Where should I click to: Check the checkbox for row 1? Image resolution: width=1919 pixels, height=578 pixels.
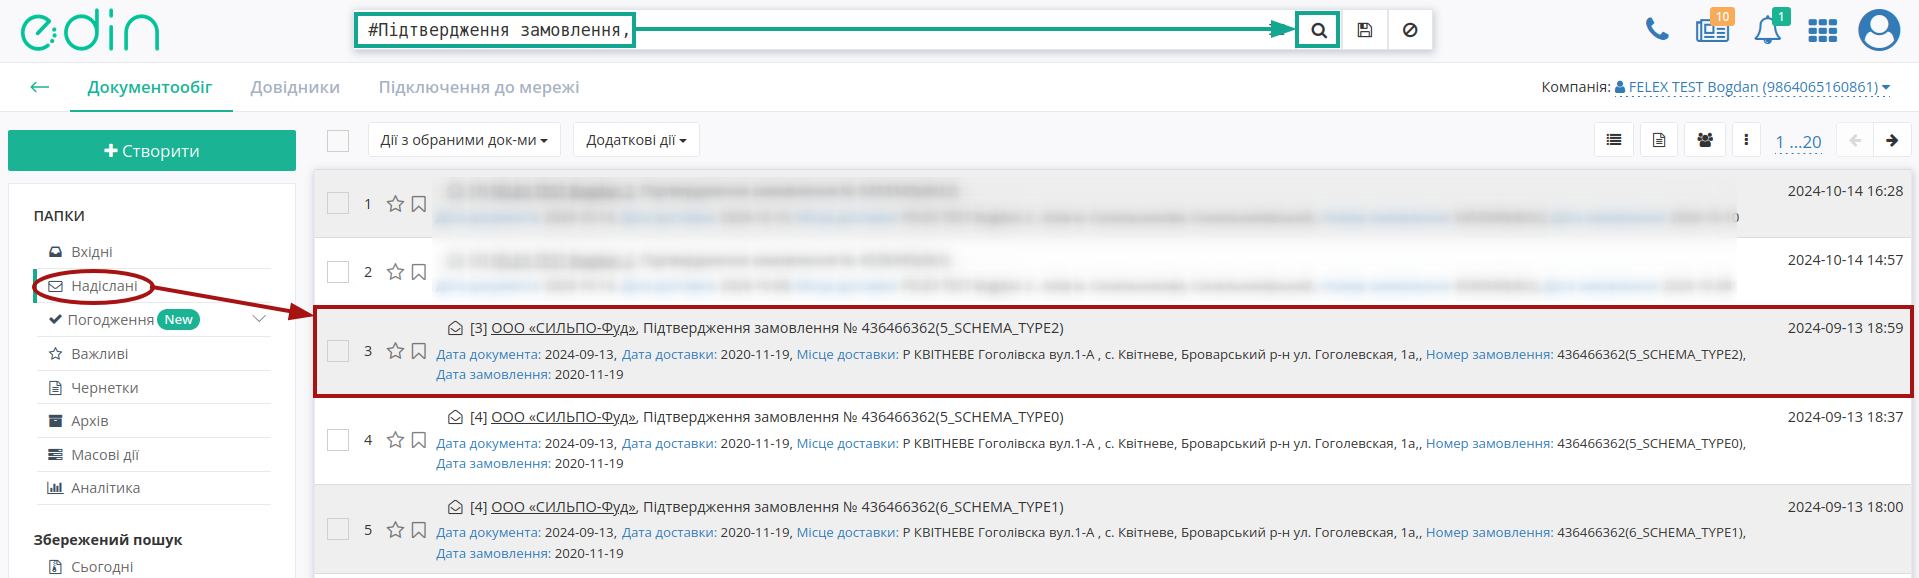[338, 203]
